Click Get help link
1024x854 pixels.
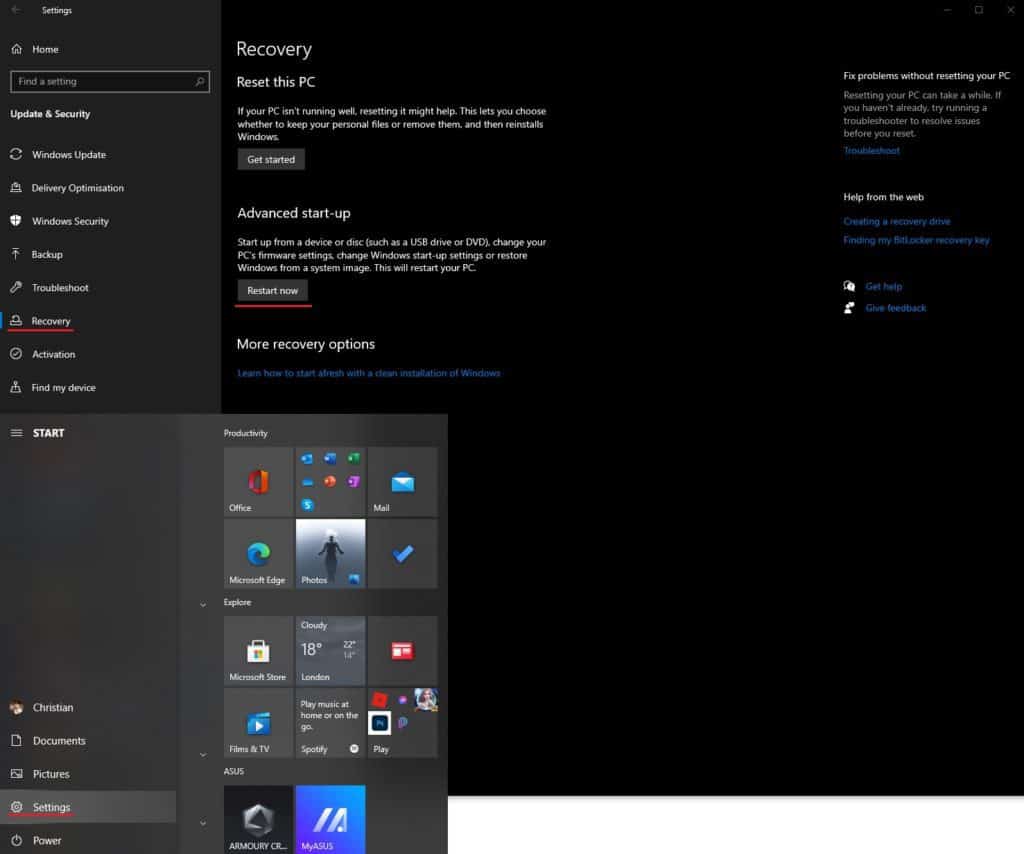point(884,287)
